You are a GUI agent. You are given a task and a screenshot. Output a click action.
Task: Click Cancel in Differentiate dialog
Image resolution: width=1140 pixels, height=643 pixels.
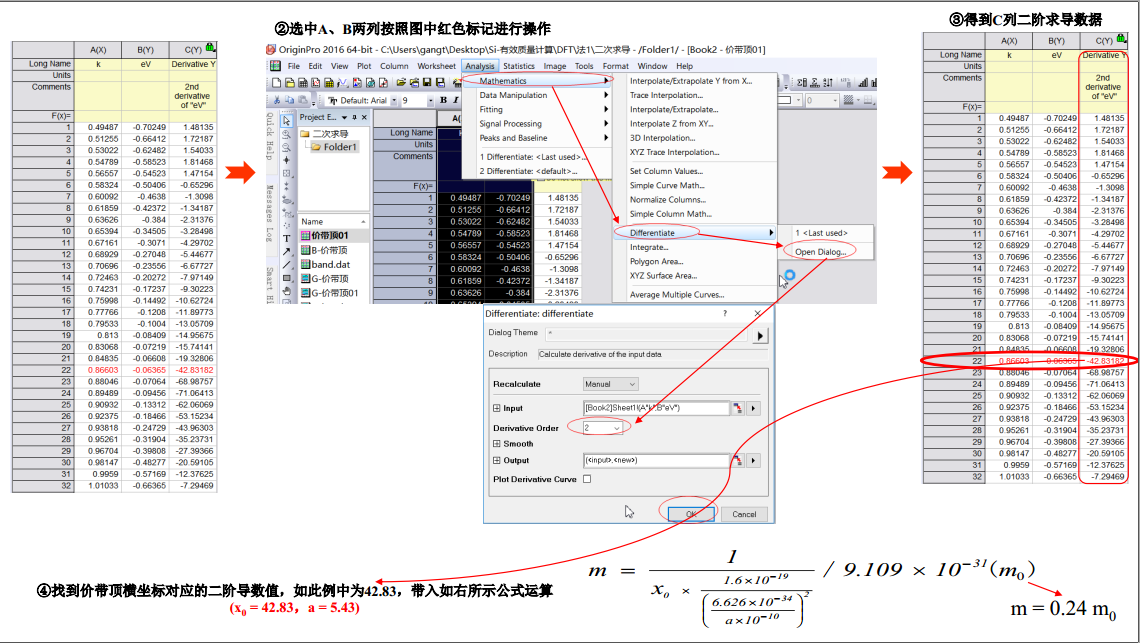(x=744, y=514)
